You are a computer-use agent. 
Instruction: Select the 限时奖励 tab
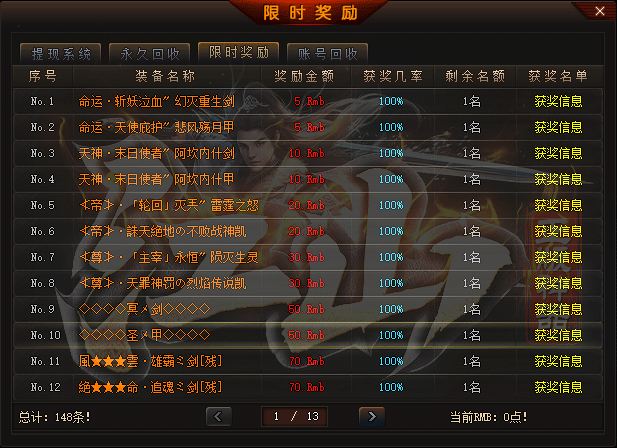pyautogui.click(x=238, y=52)
